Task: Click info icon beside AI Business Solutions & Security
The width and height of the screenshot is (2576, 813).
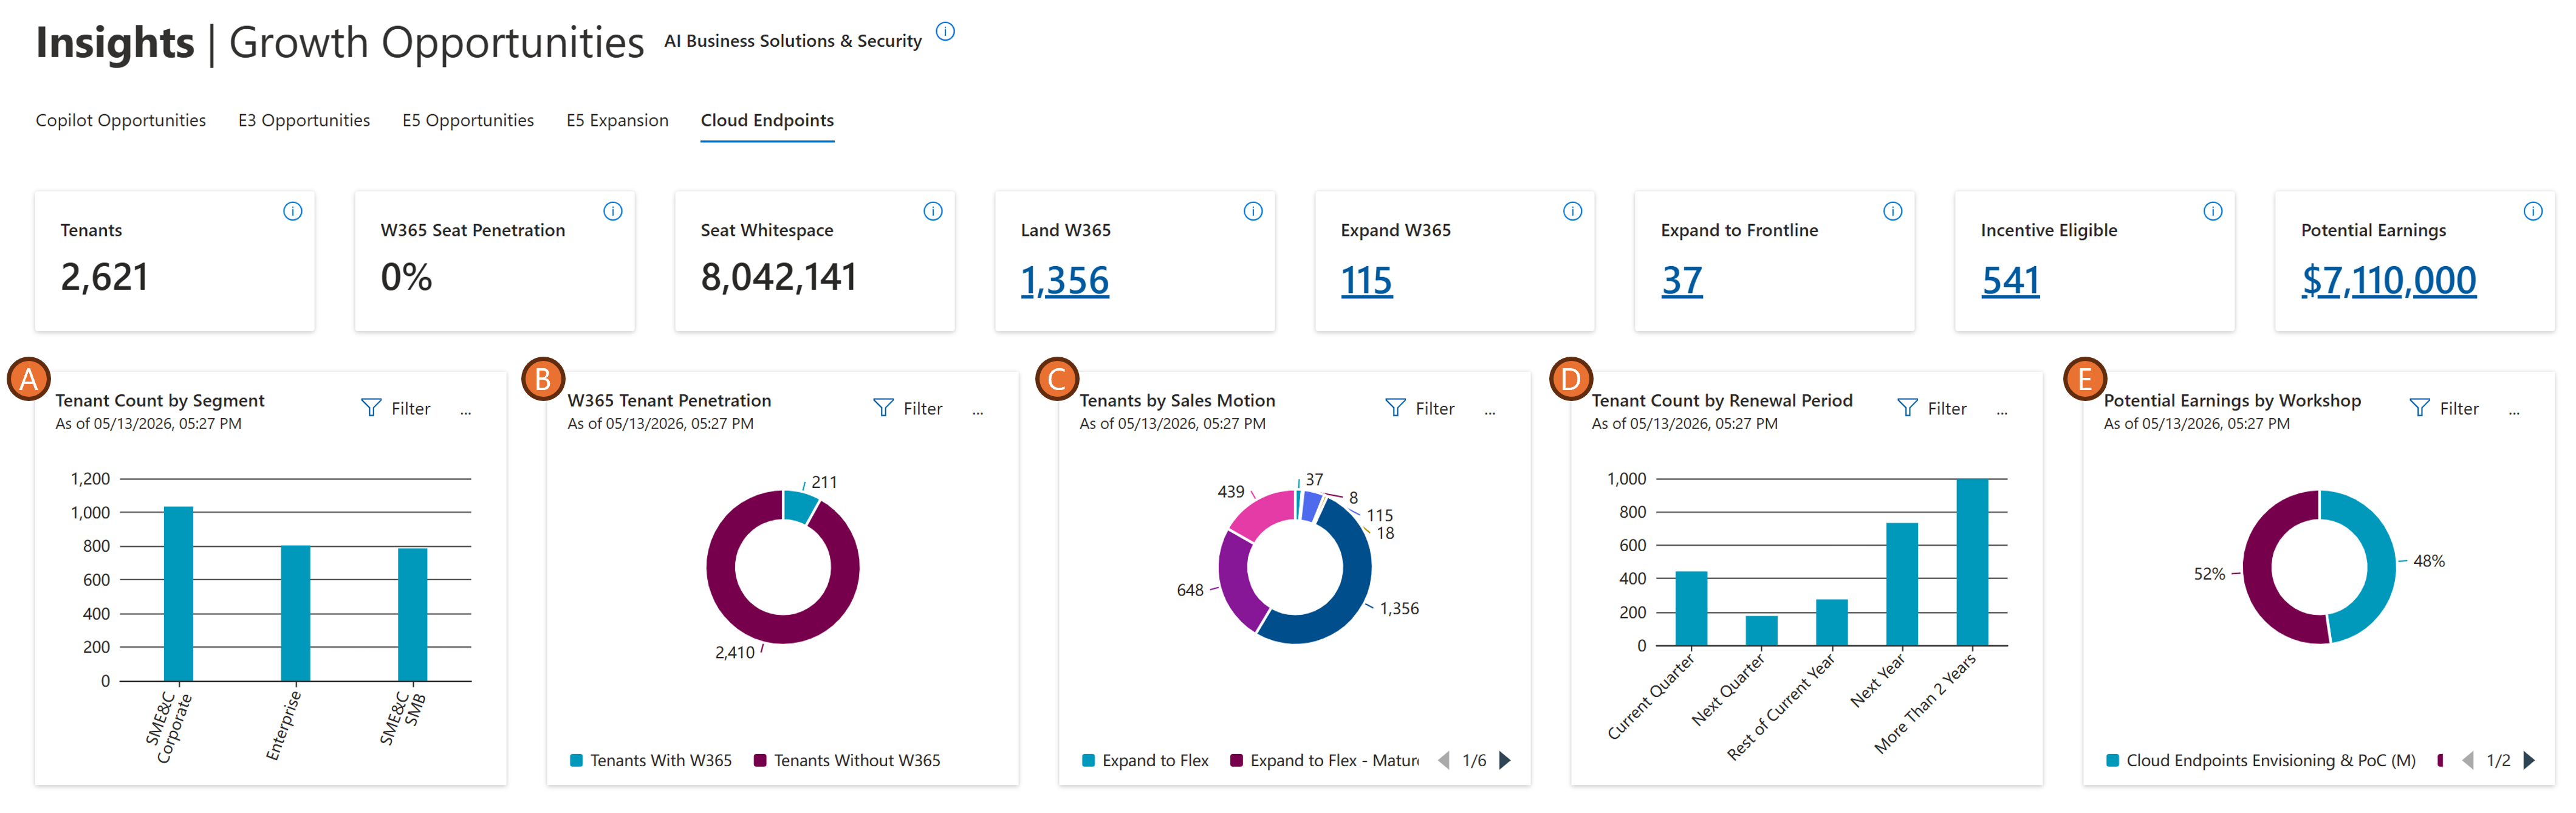Action: pos(945,32)
